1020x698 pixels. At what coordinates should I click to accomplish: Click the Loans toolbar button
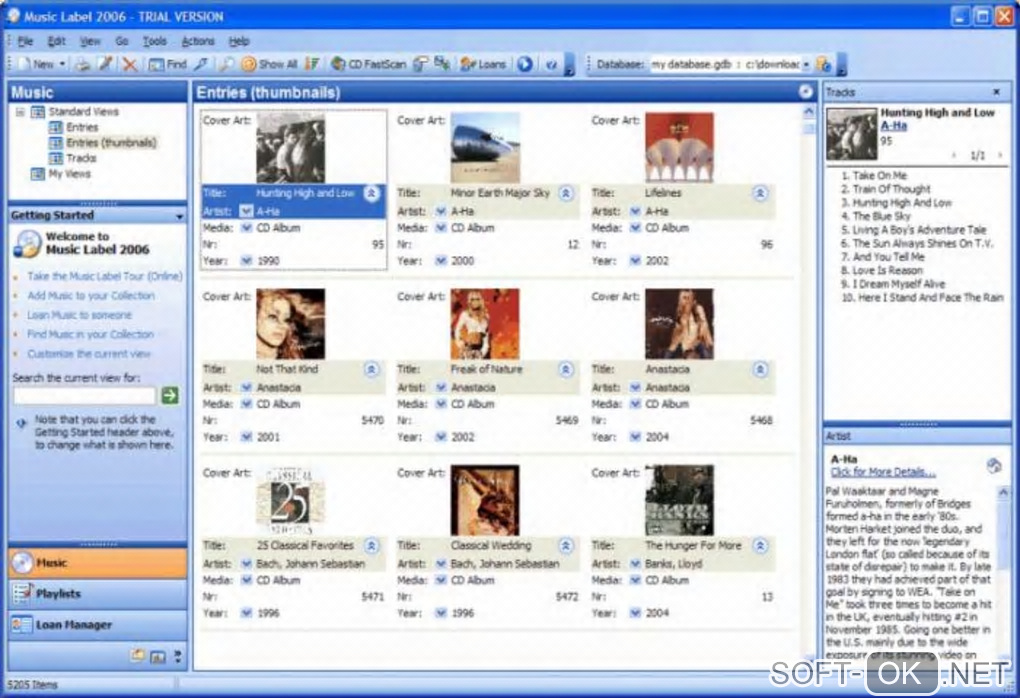(x=483, y=64)
